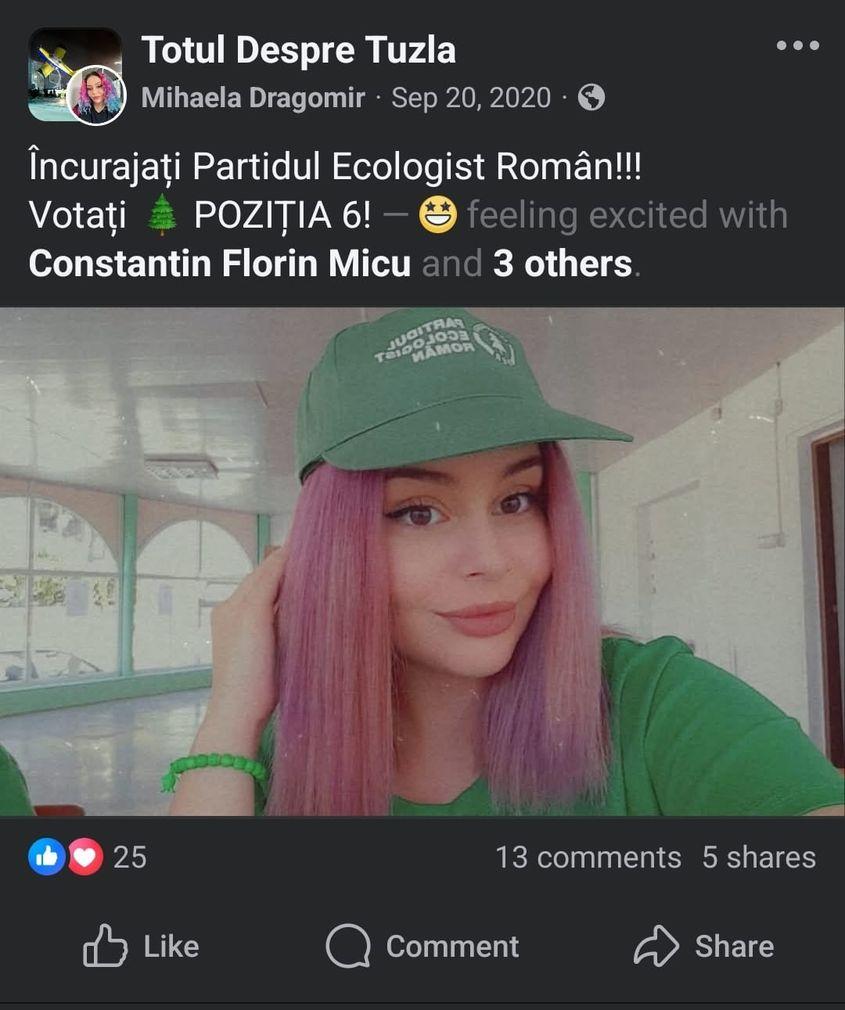The image size is (845, 1010).
Task: Click the Sep 20, 2020 timestamp
Action: pos(471,98)
